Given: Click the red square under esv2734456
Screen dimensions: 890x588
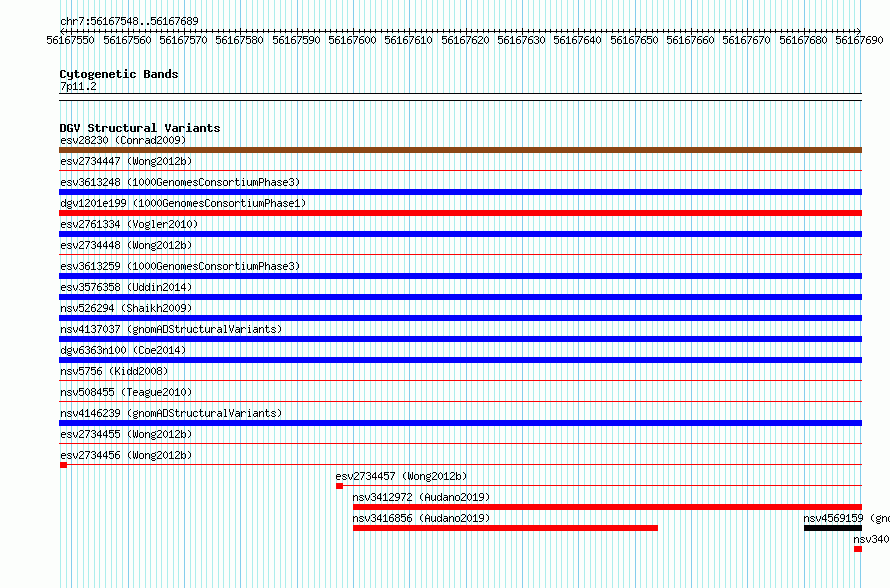Looking at the screenshot, I should (63, 465).
